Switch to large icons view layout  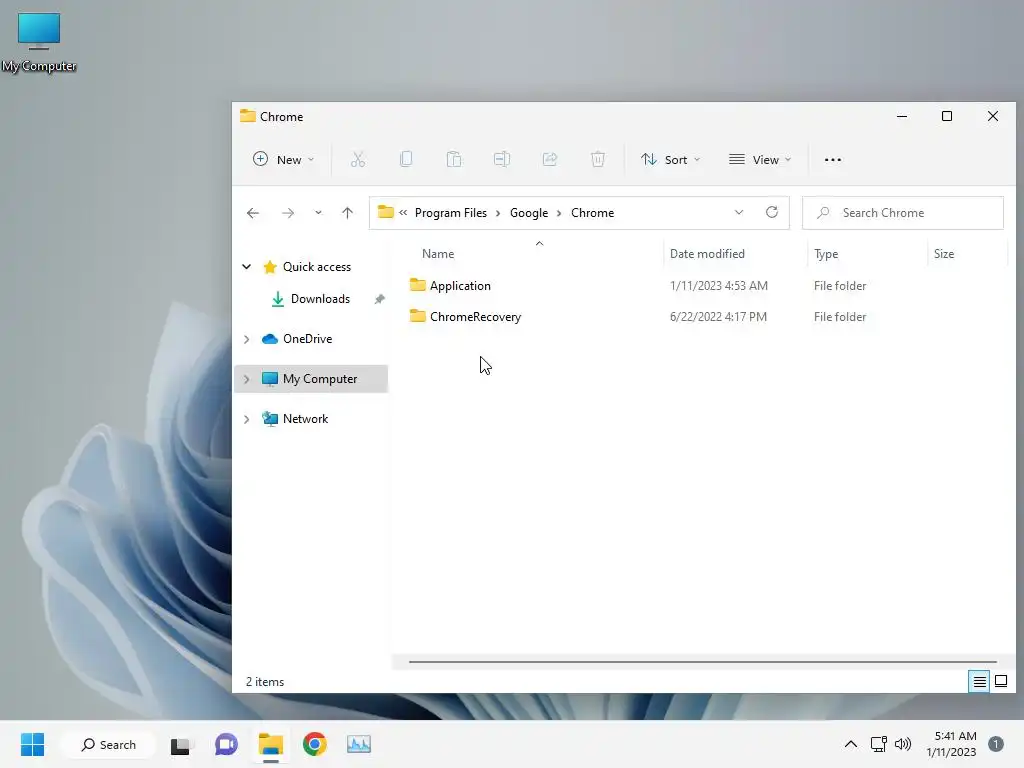(x=1000, y=682)
